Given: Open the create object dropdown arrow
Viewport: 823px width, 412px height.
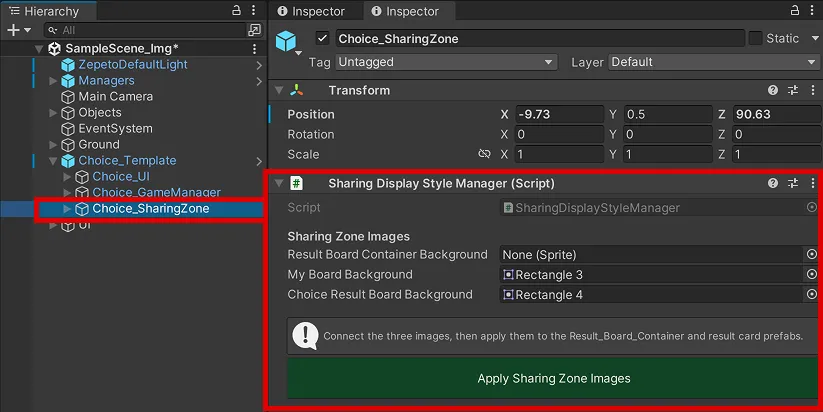Looking at the screenshot, I should point(28,30).
